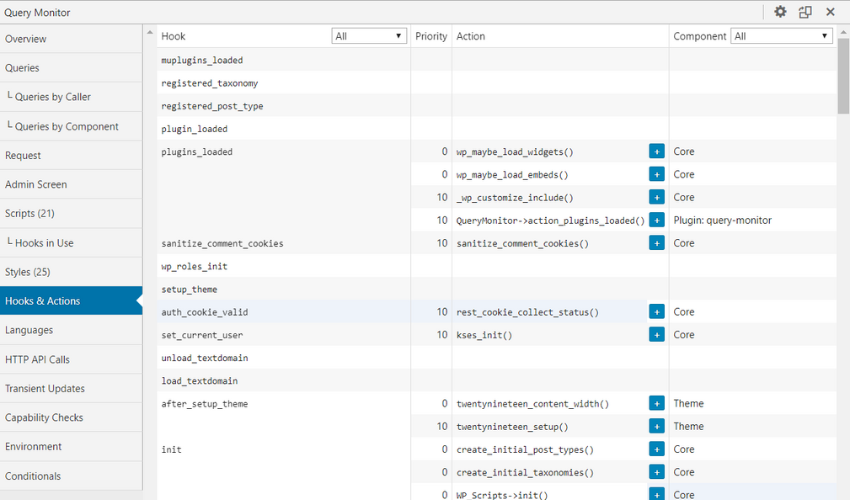Expand create_initial_post_types() plus button
The height and width of the screenshot is (500, 850).
[656, 449]
